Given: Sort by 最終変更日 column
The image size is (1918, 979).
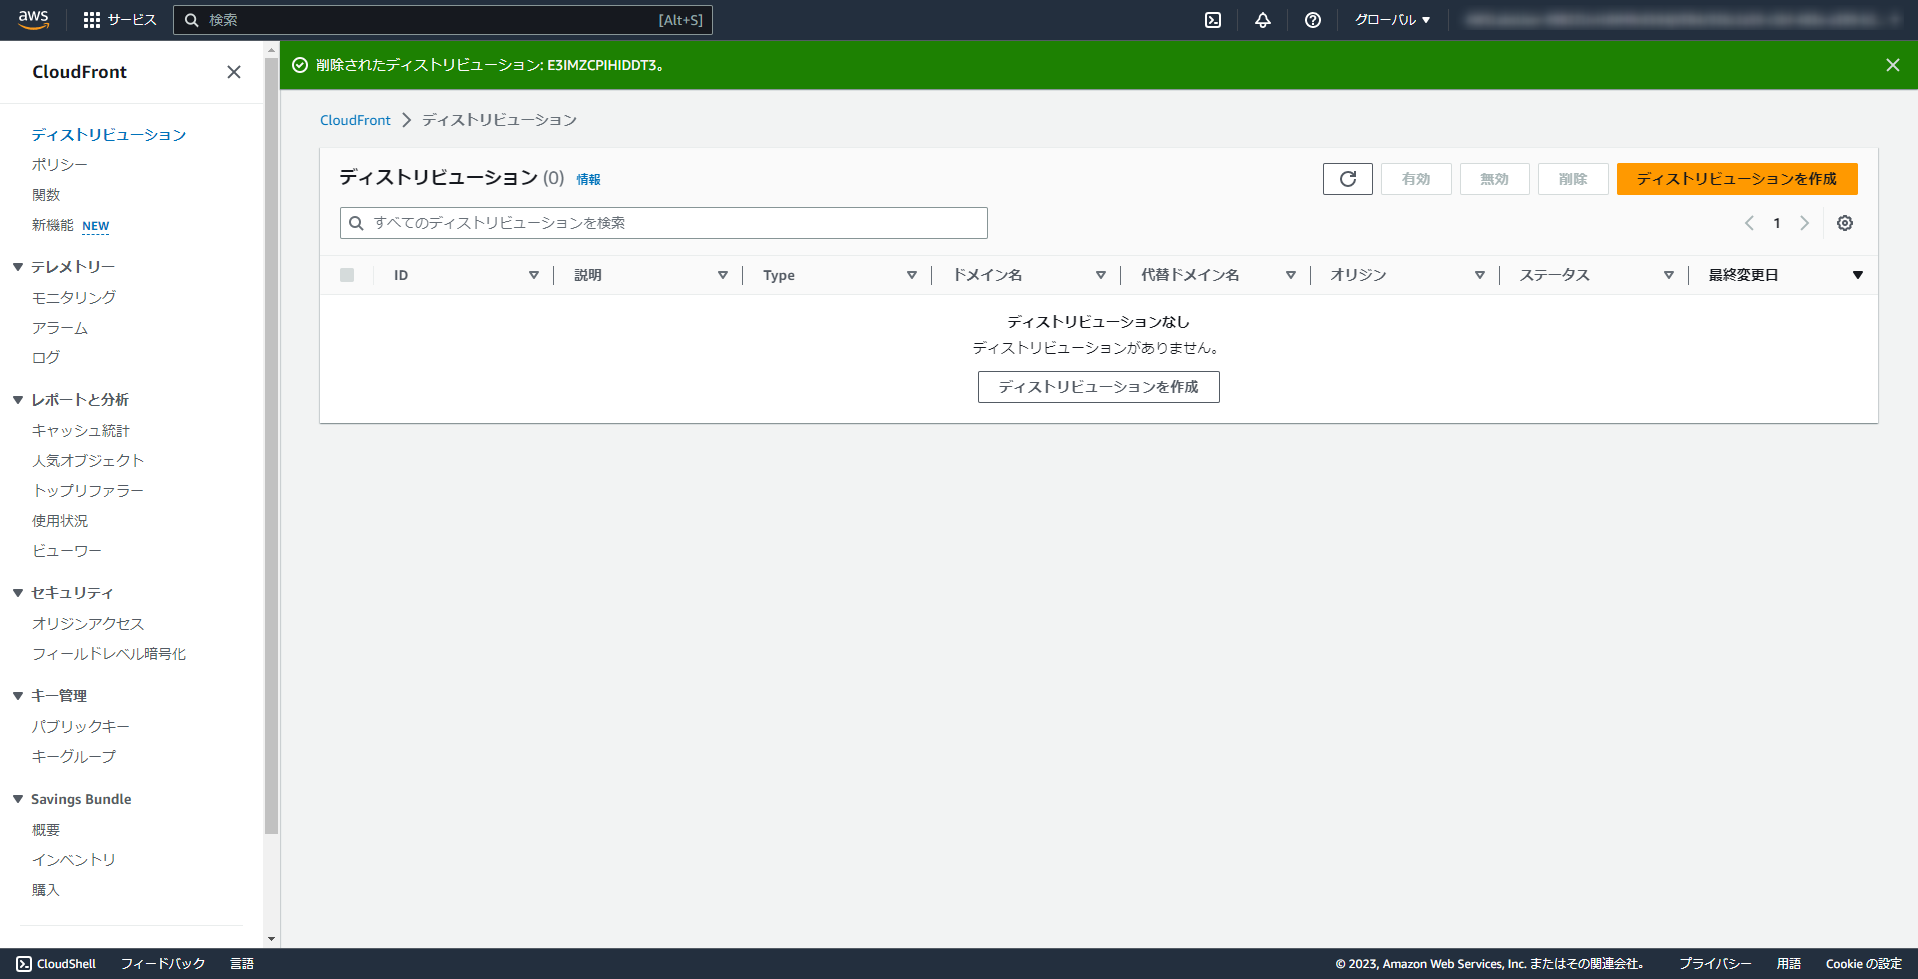Looking at the screenshot, I should click(1745, 274).
